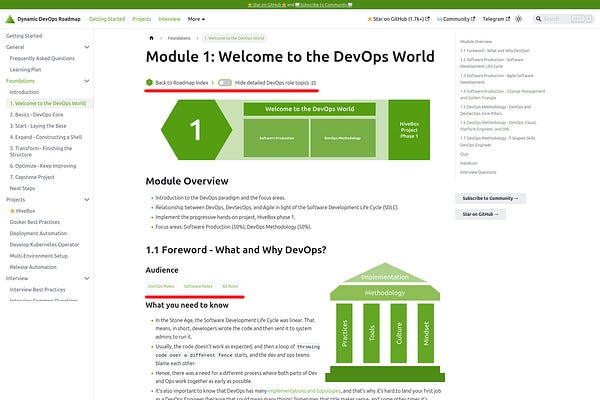Toggle Hide detailed DevOps role topics switch
Screen dimensions: 600x400
(225, 83)
